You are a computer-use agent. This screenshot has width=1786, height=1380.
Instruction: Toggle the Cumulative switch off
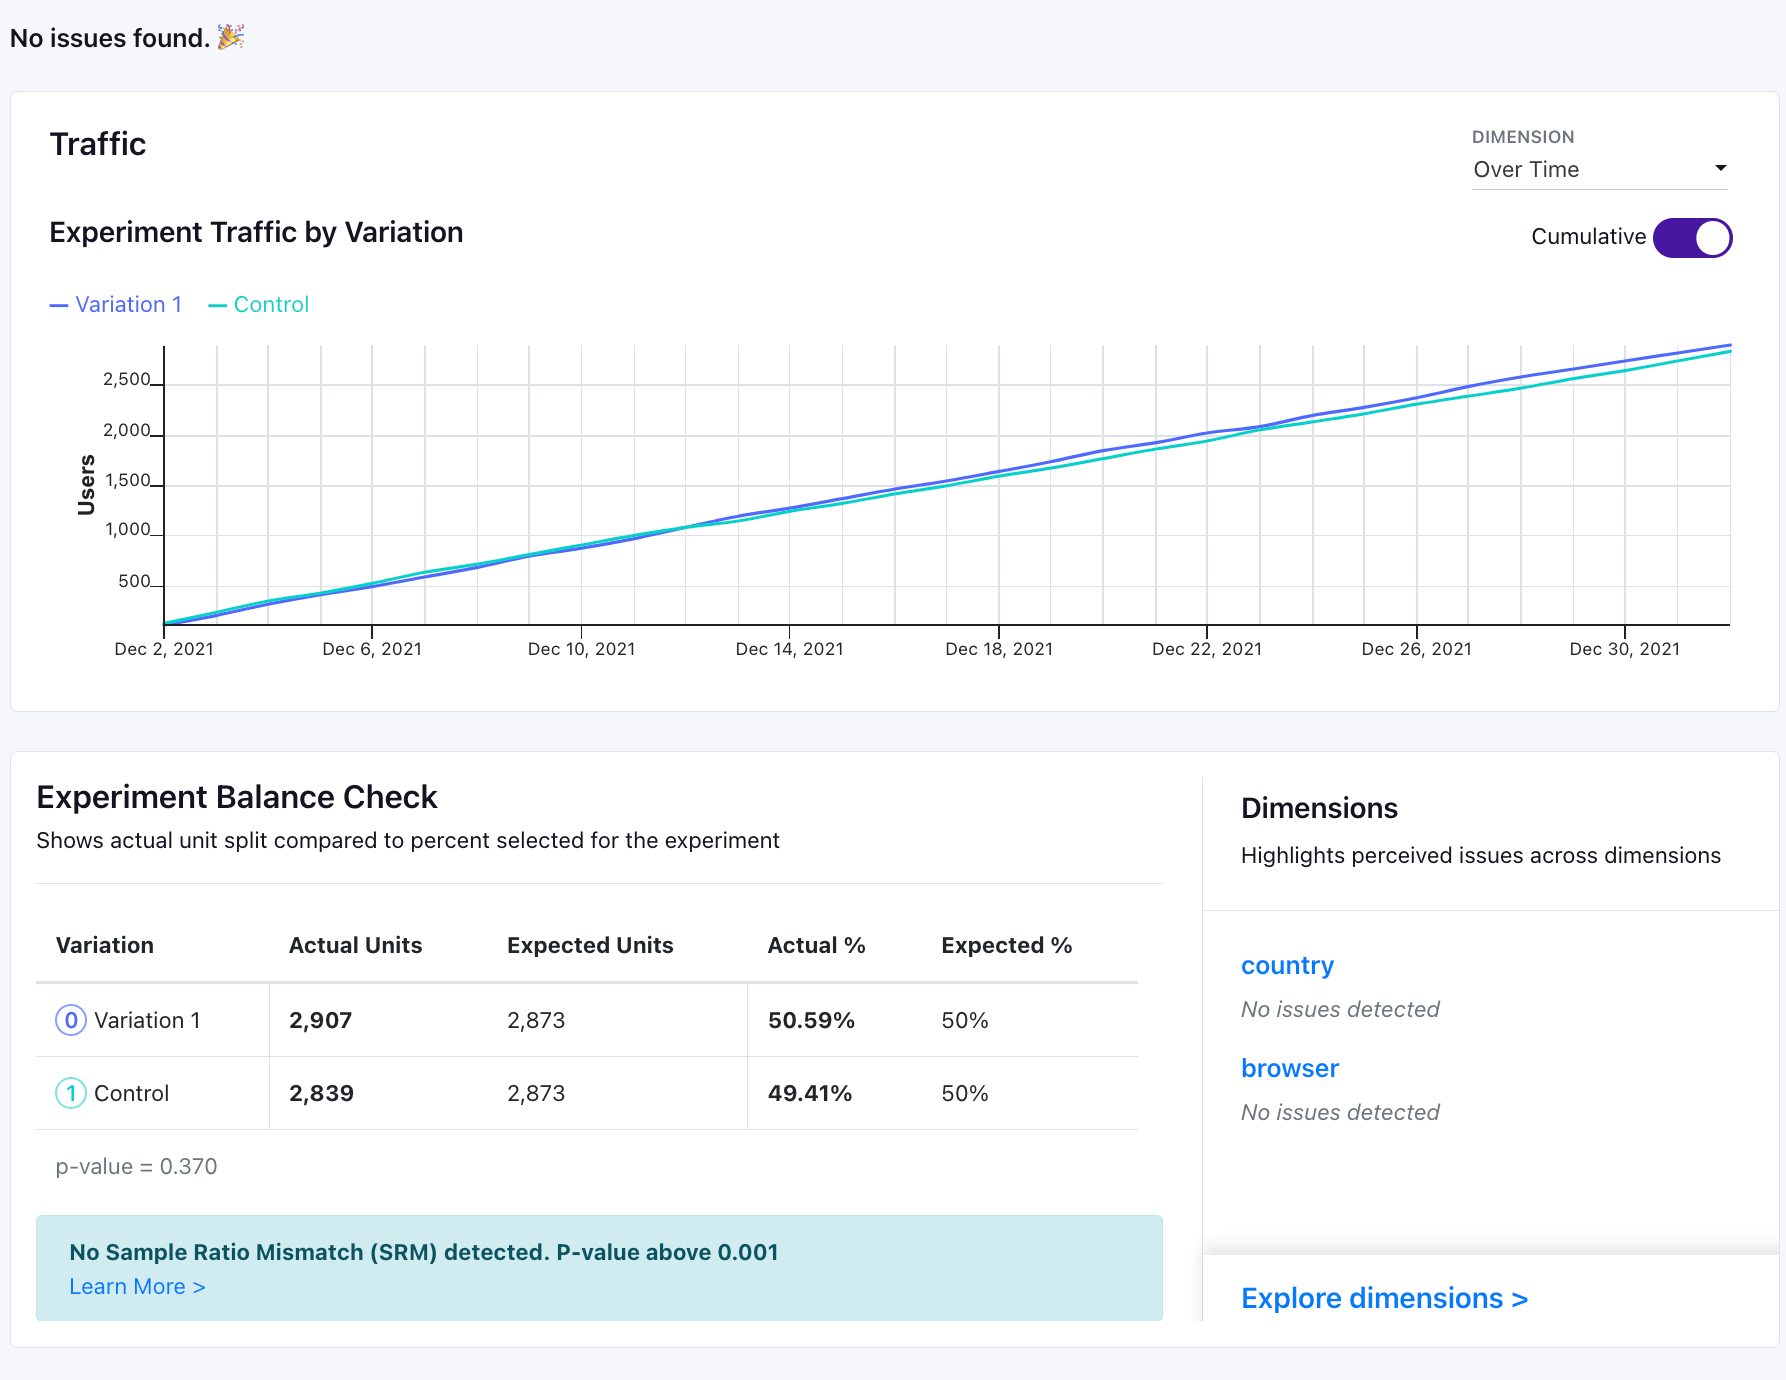[1692, 238]
